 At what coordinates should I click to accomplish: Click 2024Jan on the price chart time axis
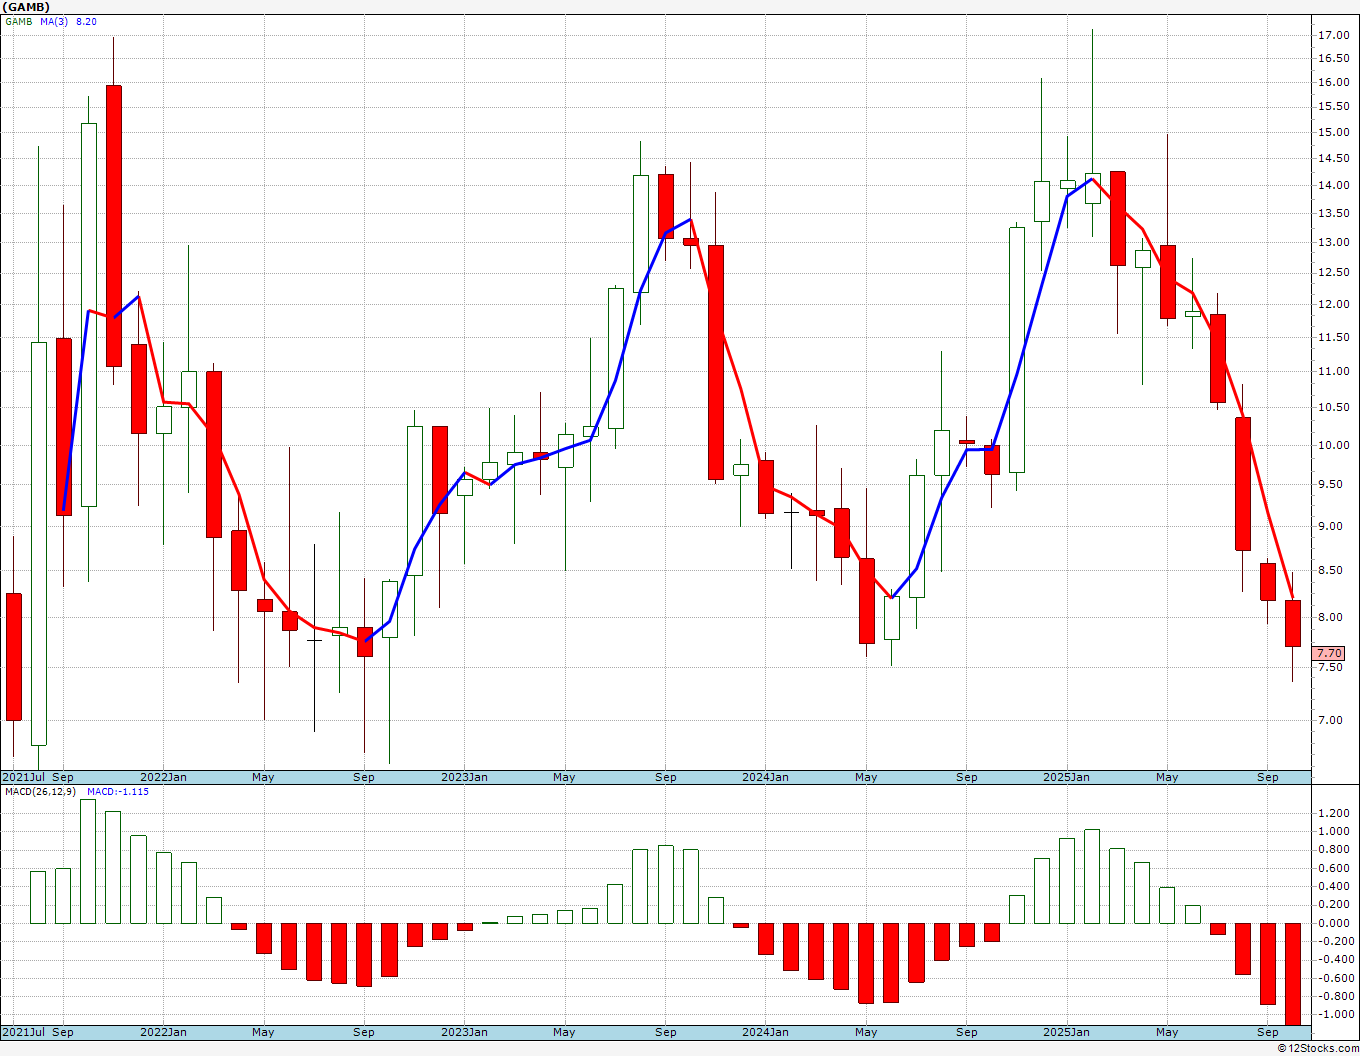(x=765, y=777)
